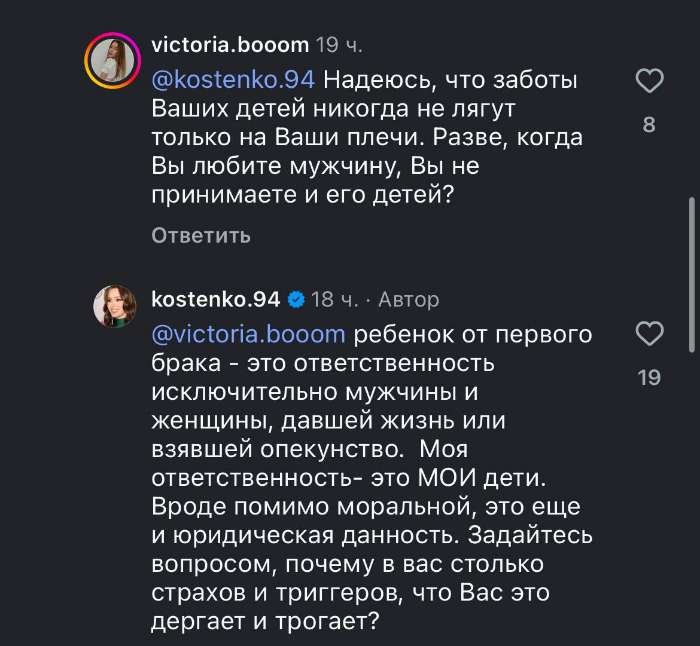700x646 pixels.
Task: Click the '19 ч.' timestamp
Action: tap(340, 45)
